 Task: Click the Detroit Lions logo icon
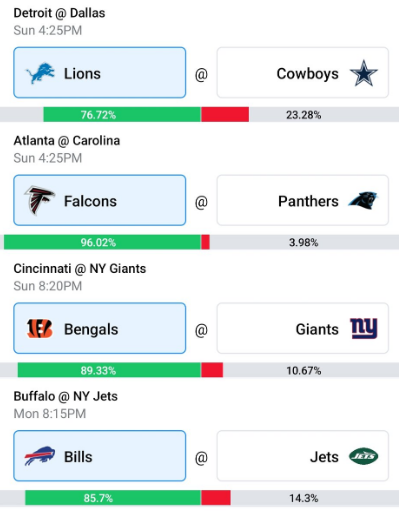(x=40, y=73)
